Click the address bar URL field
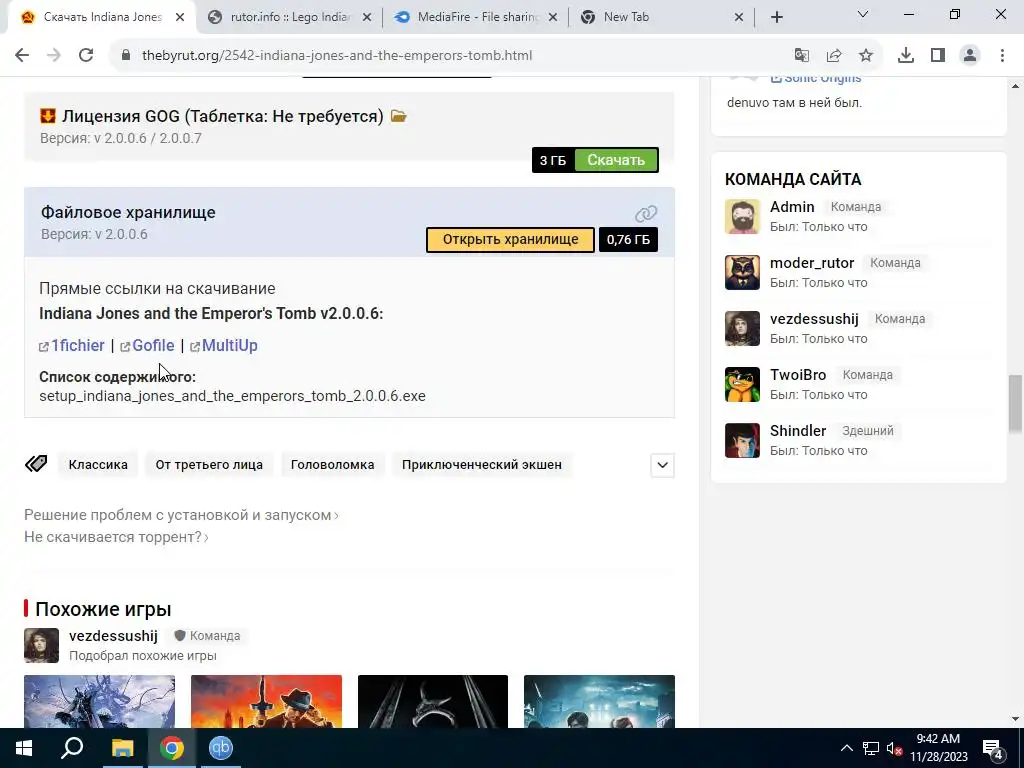 click(x=451, y=56)
